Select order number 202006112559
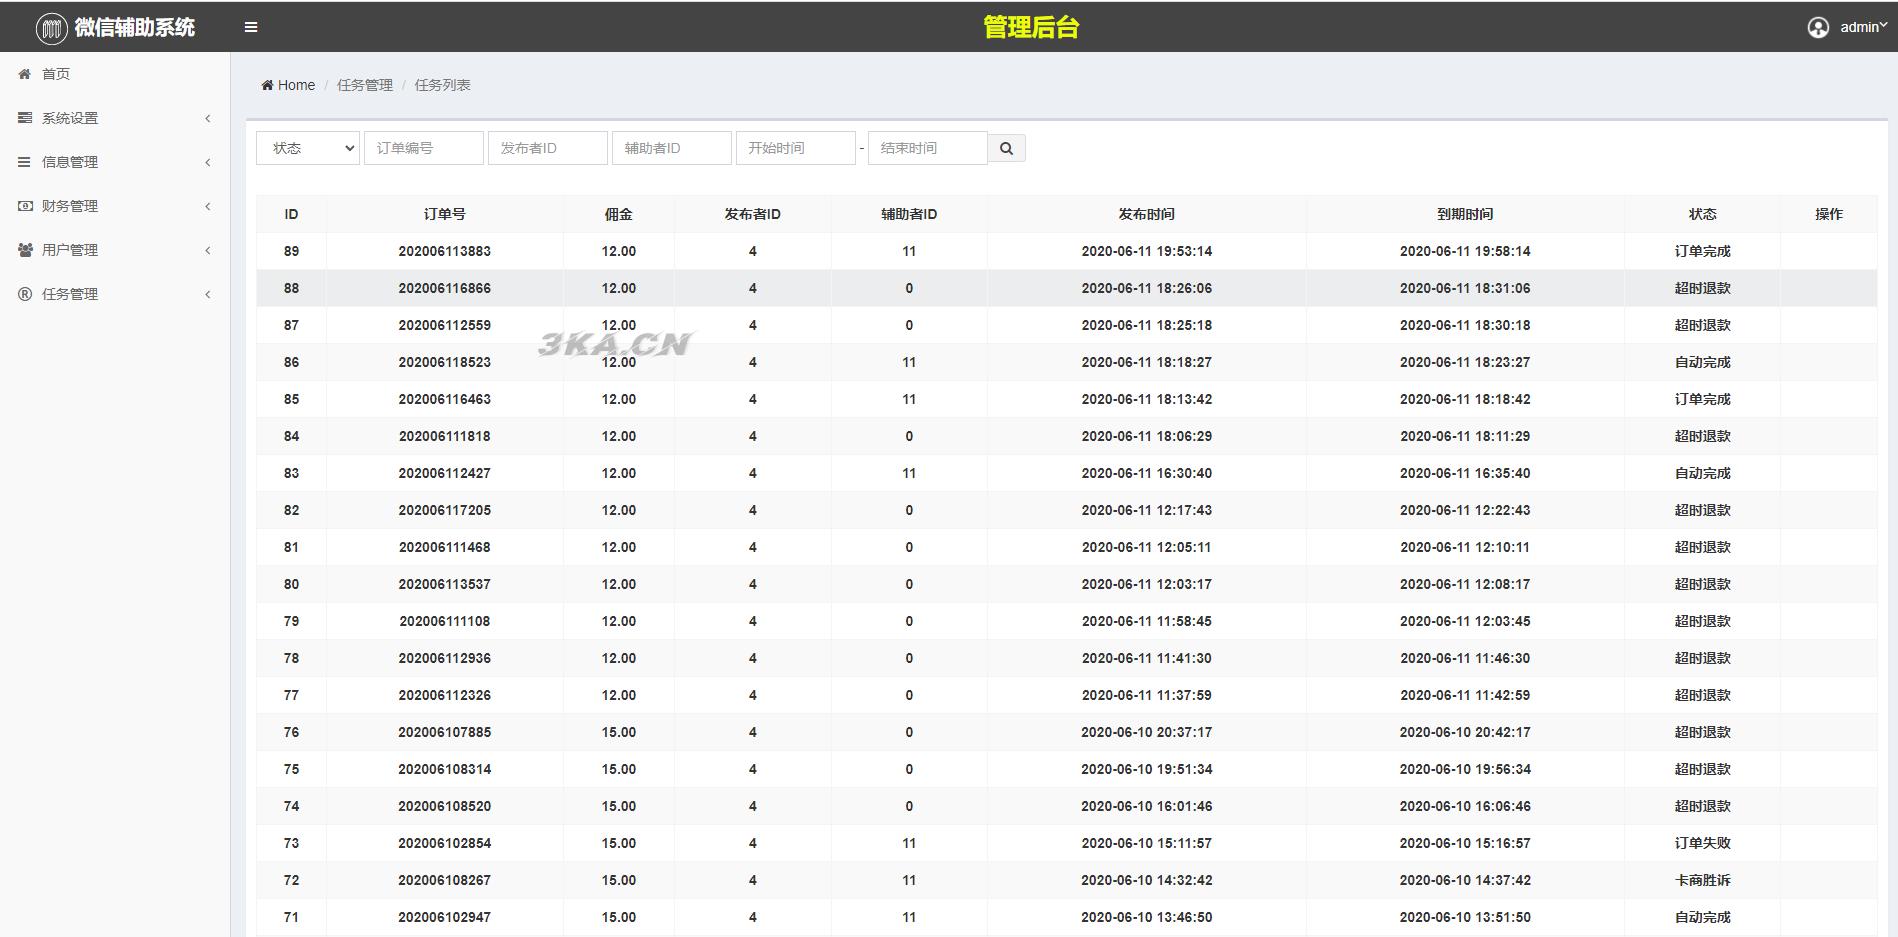Image resolution: width=1898 pixels, height=937 pixels. click(x=445, y=325)
